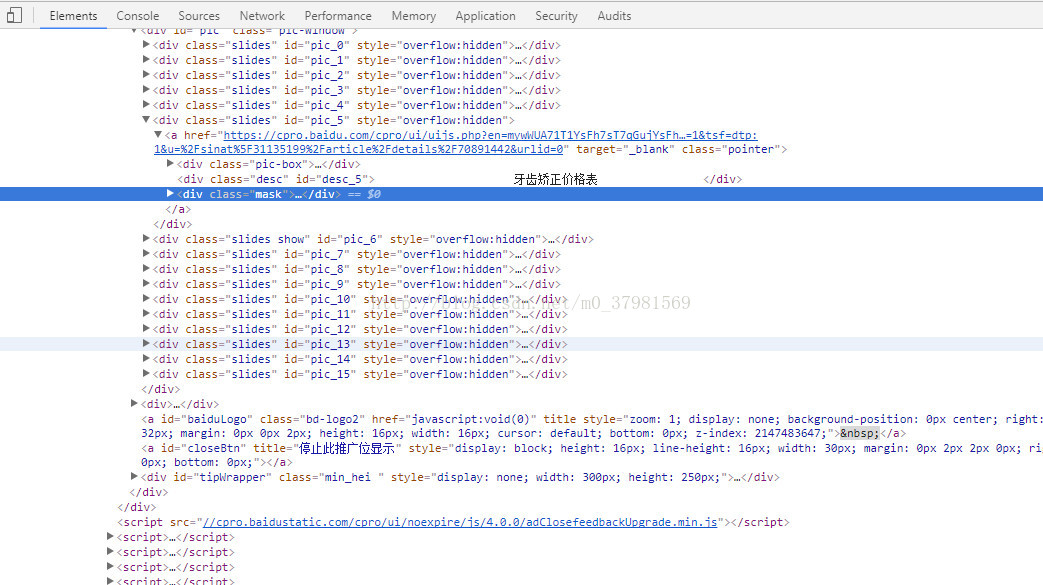The image size is (1043, 585).
Task: Open the Security tab
Action: [x=556, y=15]
